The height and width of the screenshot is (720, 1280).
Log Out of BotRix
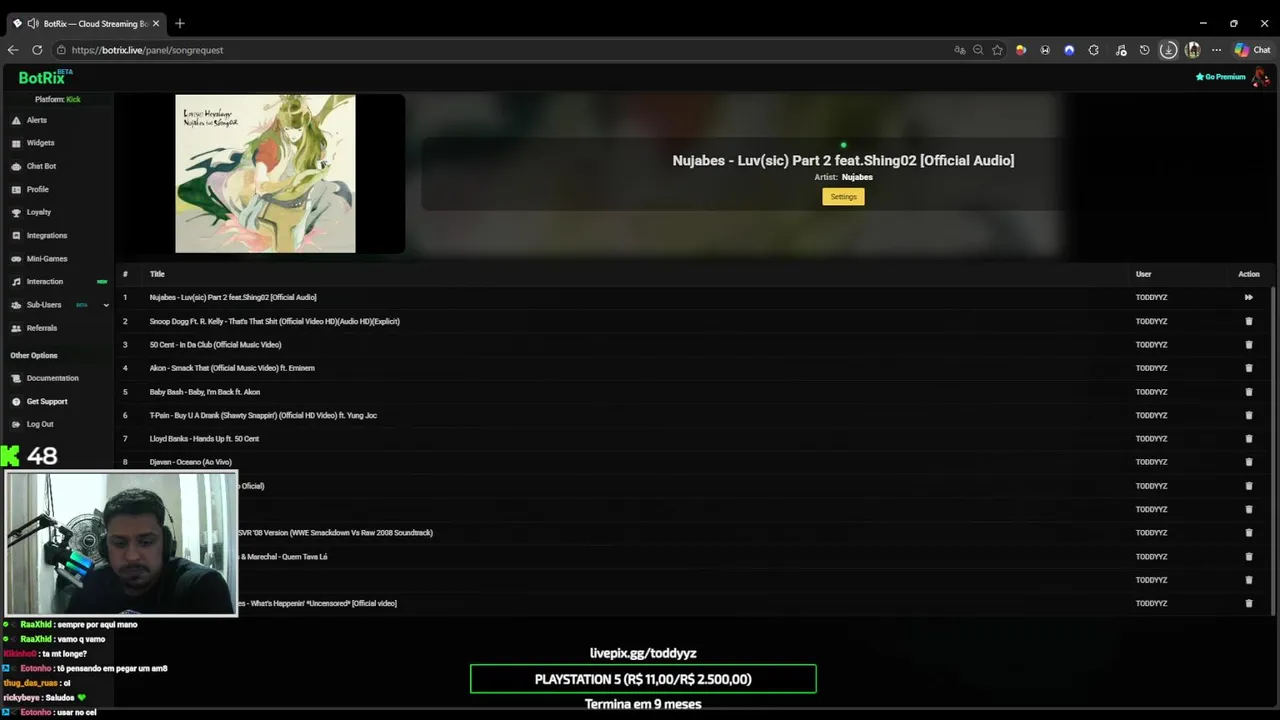point(40,424)
